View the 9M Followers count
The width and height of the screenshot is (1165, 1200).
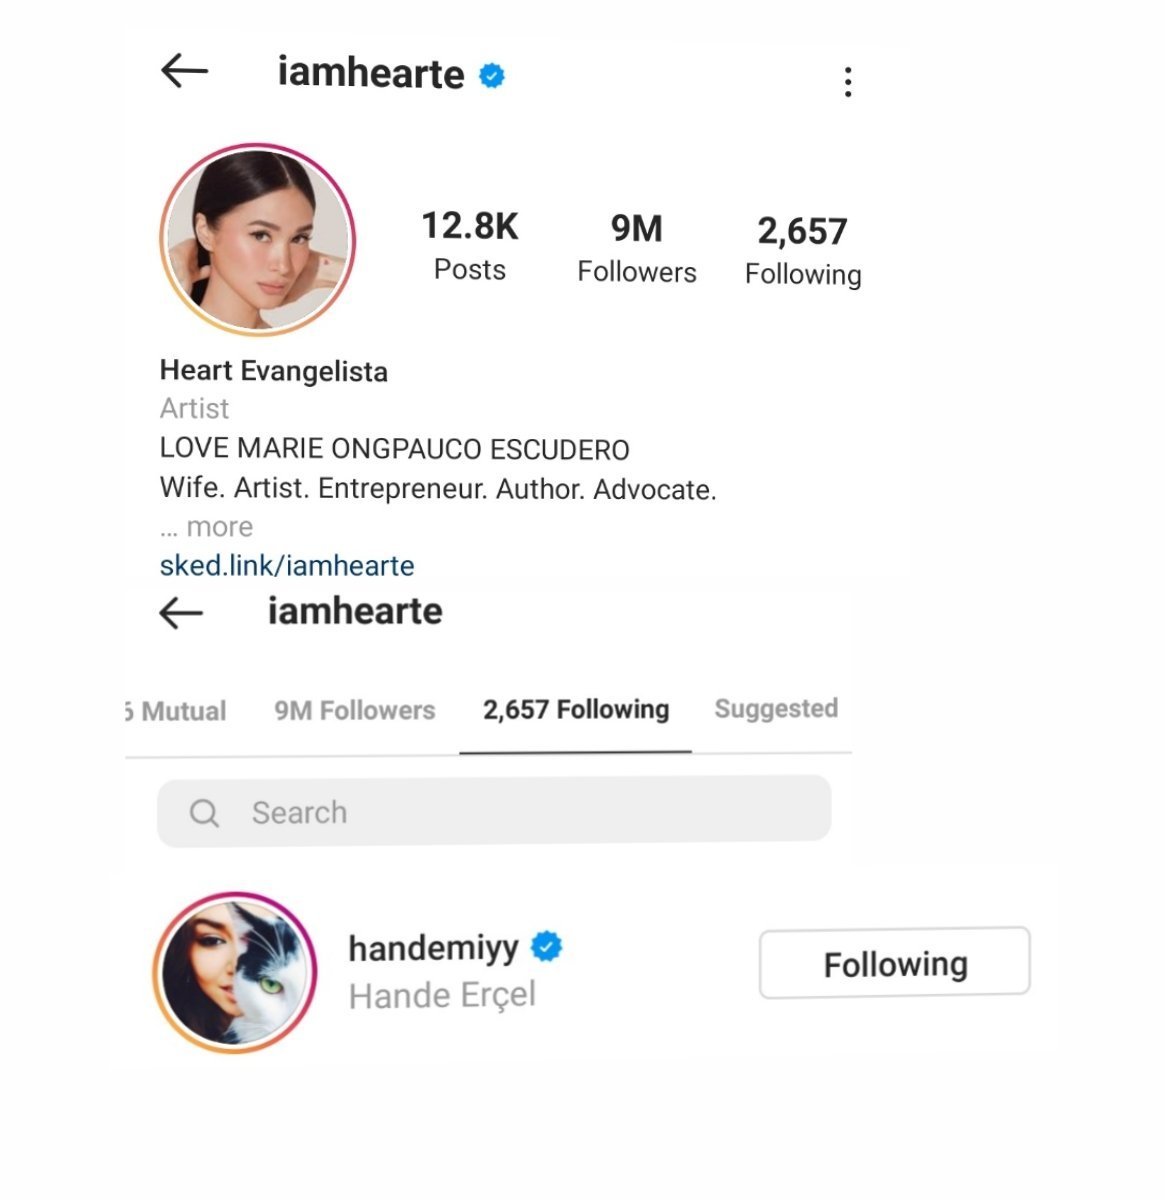[x=637, y=248]
